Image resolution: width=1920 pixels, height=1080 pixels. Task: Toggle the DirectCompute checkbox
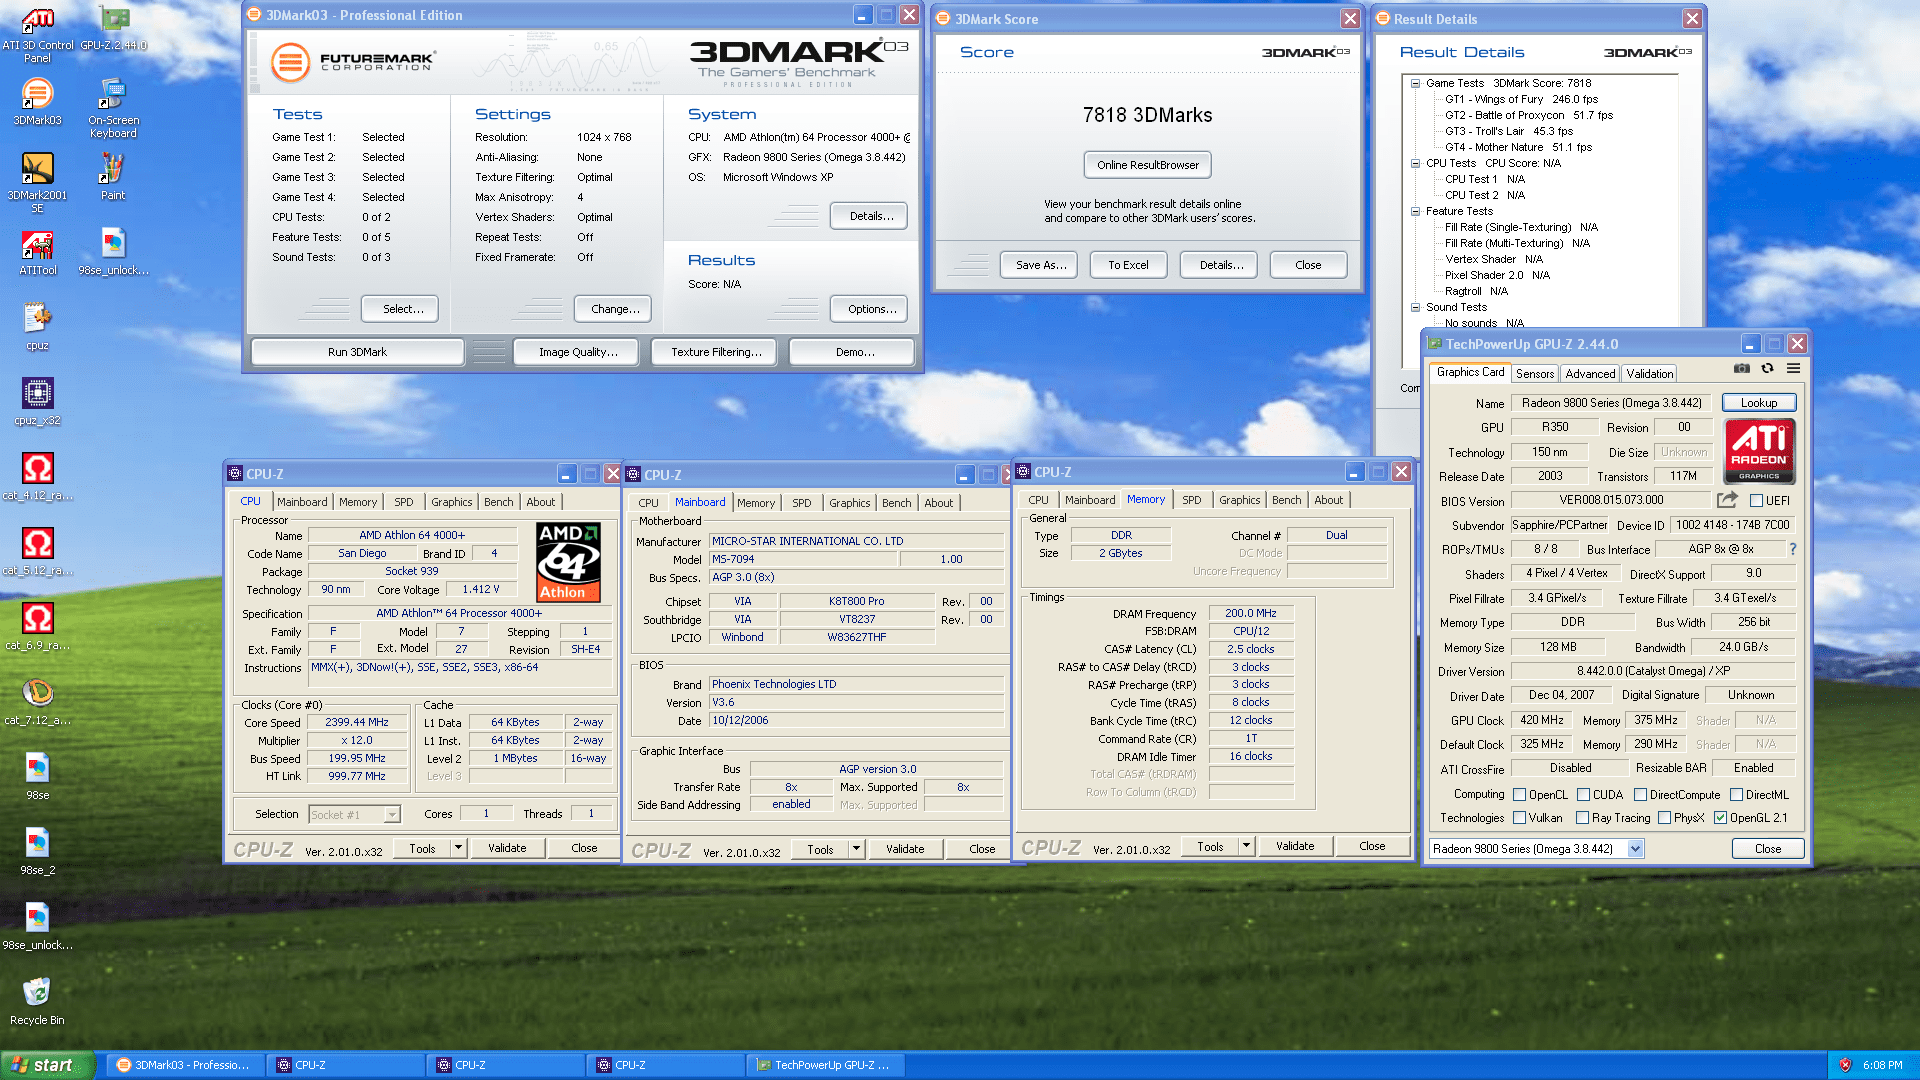pyautogui.click(x=1640, y=795)
